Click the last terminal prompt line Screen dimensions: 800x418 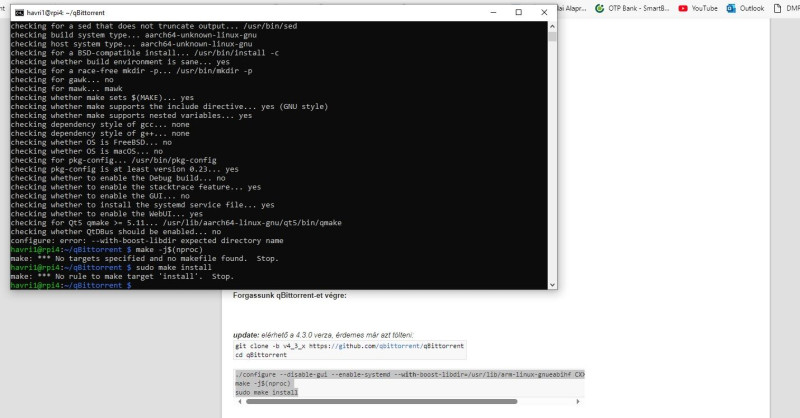(71, 285)
